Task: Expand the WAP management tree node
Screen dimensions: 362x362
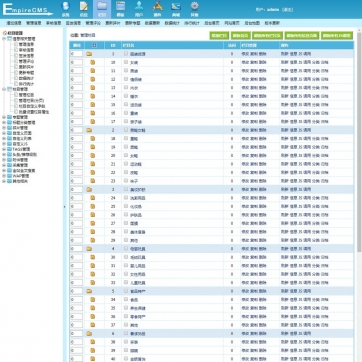Action: point(4,176)
